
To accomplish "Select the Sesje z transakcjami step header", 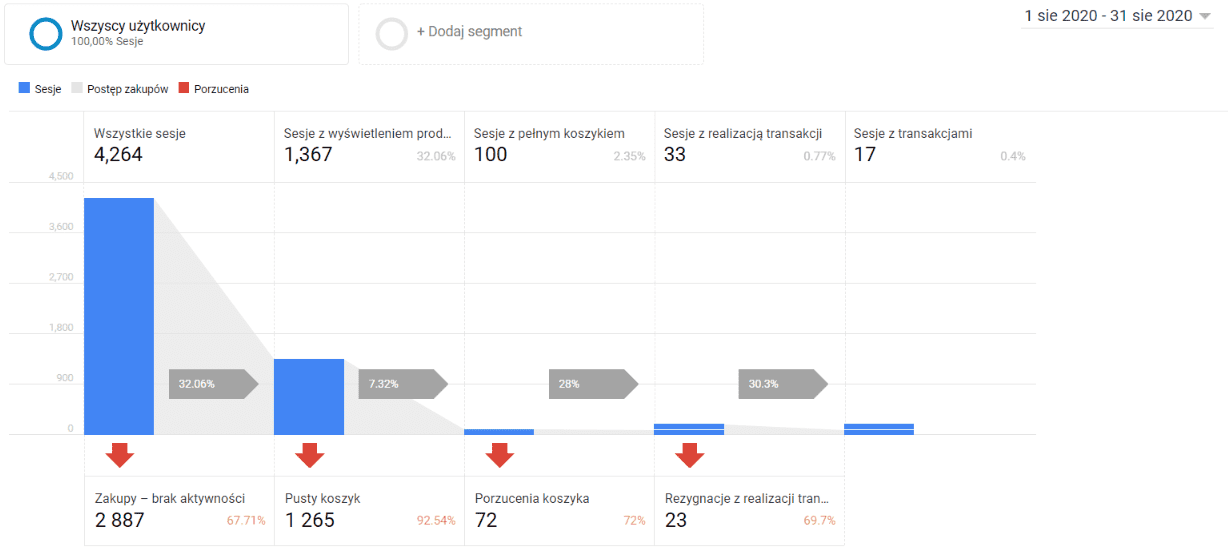I will (939, 144).
